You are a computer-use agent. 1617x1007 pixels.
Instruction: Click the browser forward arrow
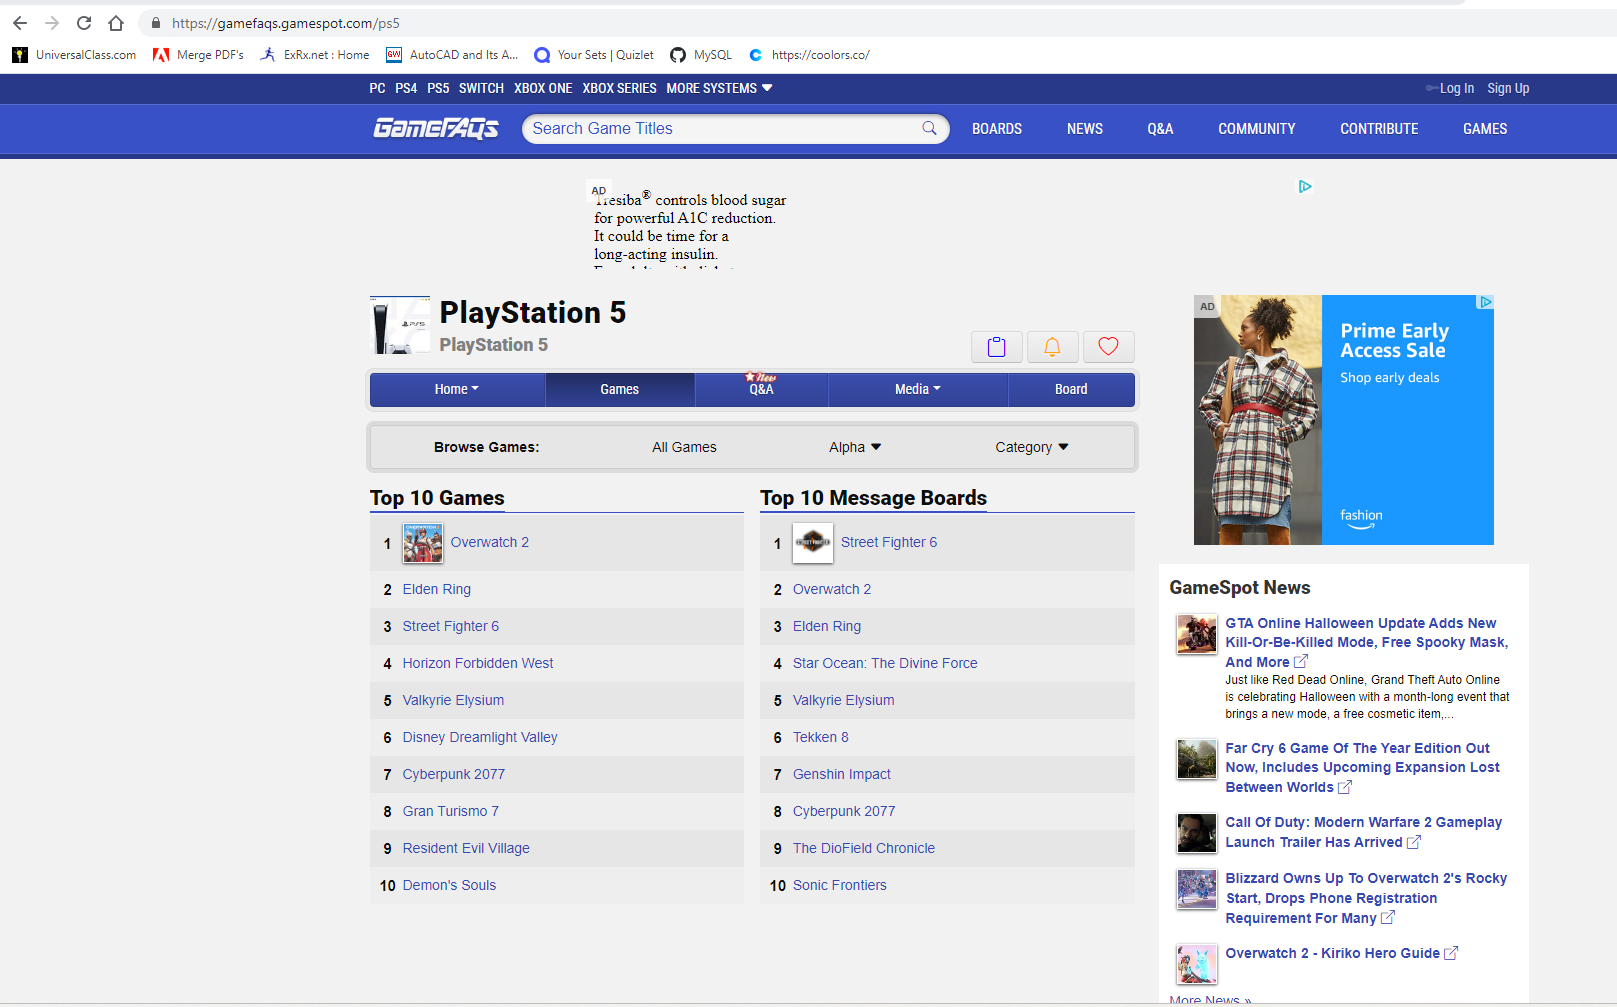[52, 23]
